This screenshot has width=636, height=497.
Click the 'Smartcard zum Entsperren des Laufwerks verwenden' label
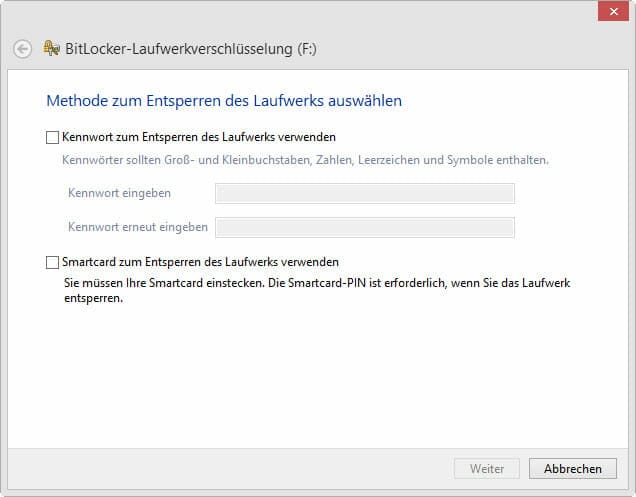coord(200,262)
